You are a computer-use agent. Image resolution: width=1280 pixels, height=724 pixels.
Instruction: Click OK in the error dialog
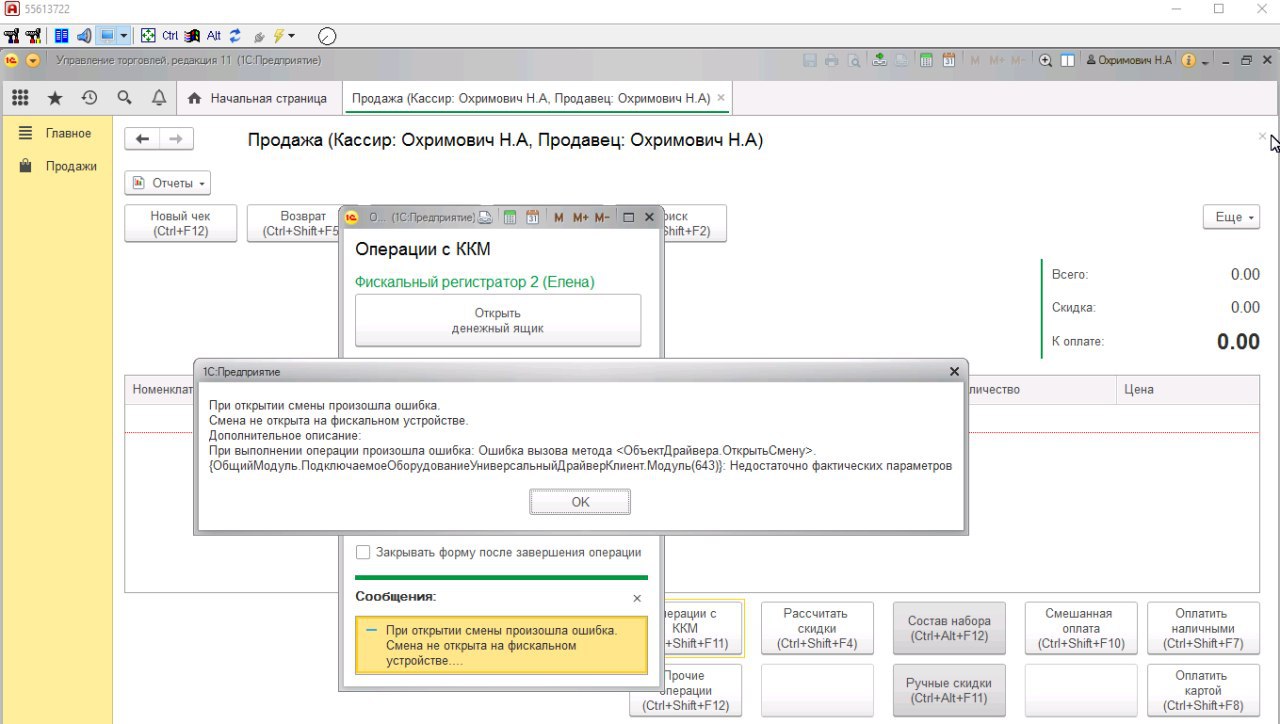pyautogui.click(x=580, y=502)
